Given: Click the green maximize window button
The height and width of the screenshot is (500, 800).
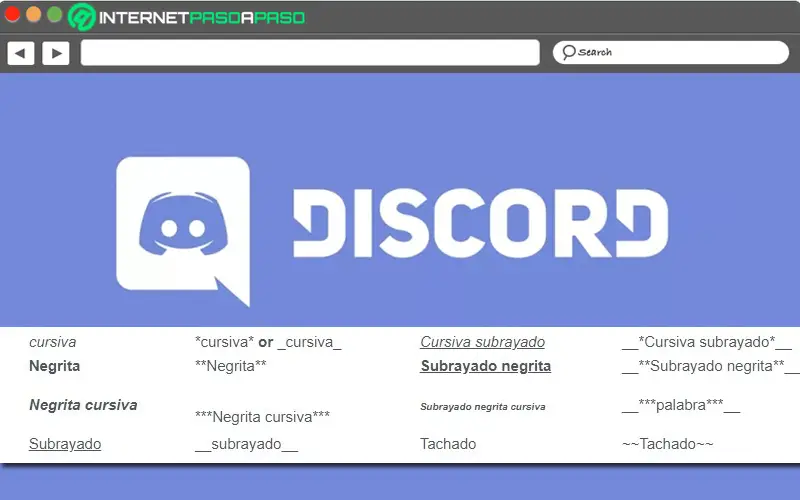Looking at the screenshot, I should click(55, 14).
